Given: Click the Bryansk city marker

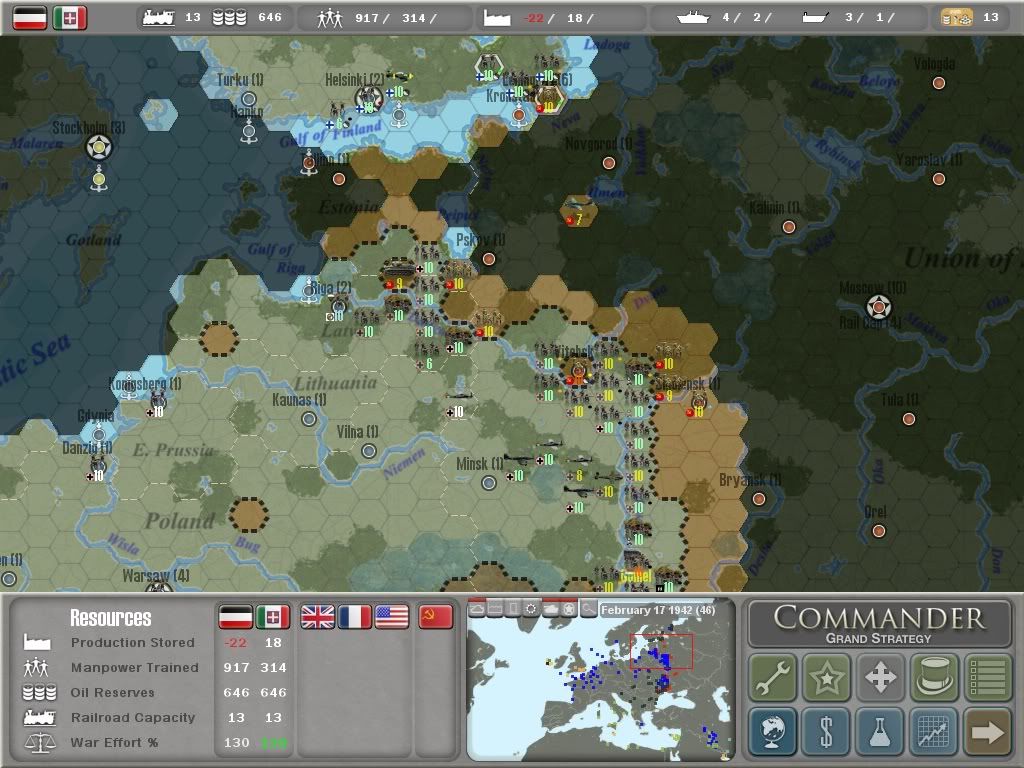Looking at the screenshot, I should tap(759, 499).
